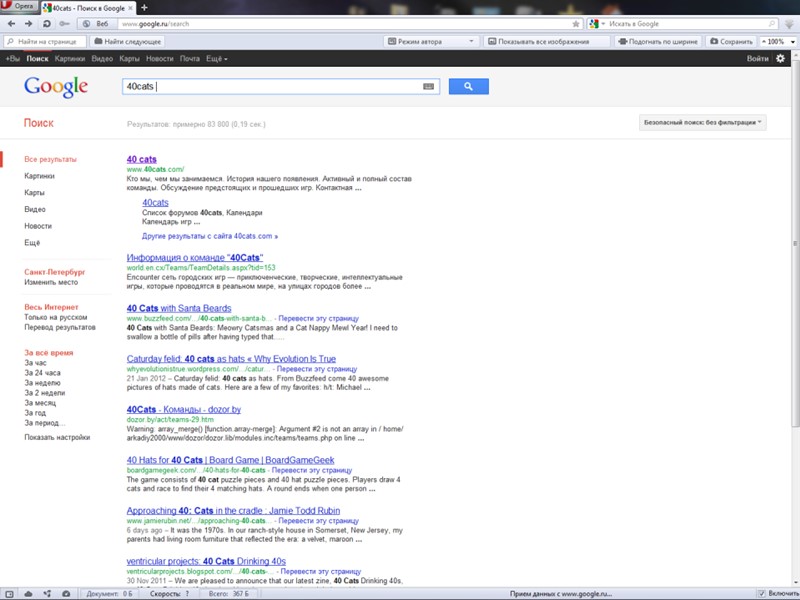Close the 40cats Google tab
Image resolution: width=800 pixels, height=600 pixels.
pos(131,8)
